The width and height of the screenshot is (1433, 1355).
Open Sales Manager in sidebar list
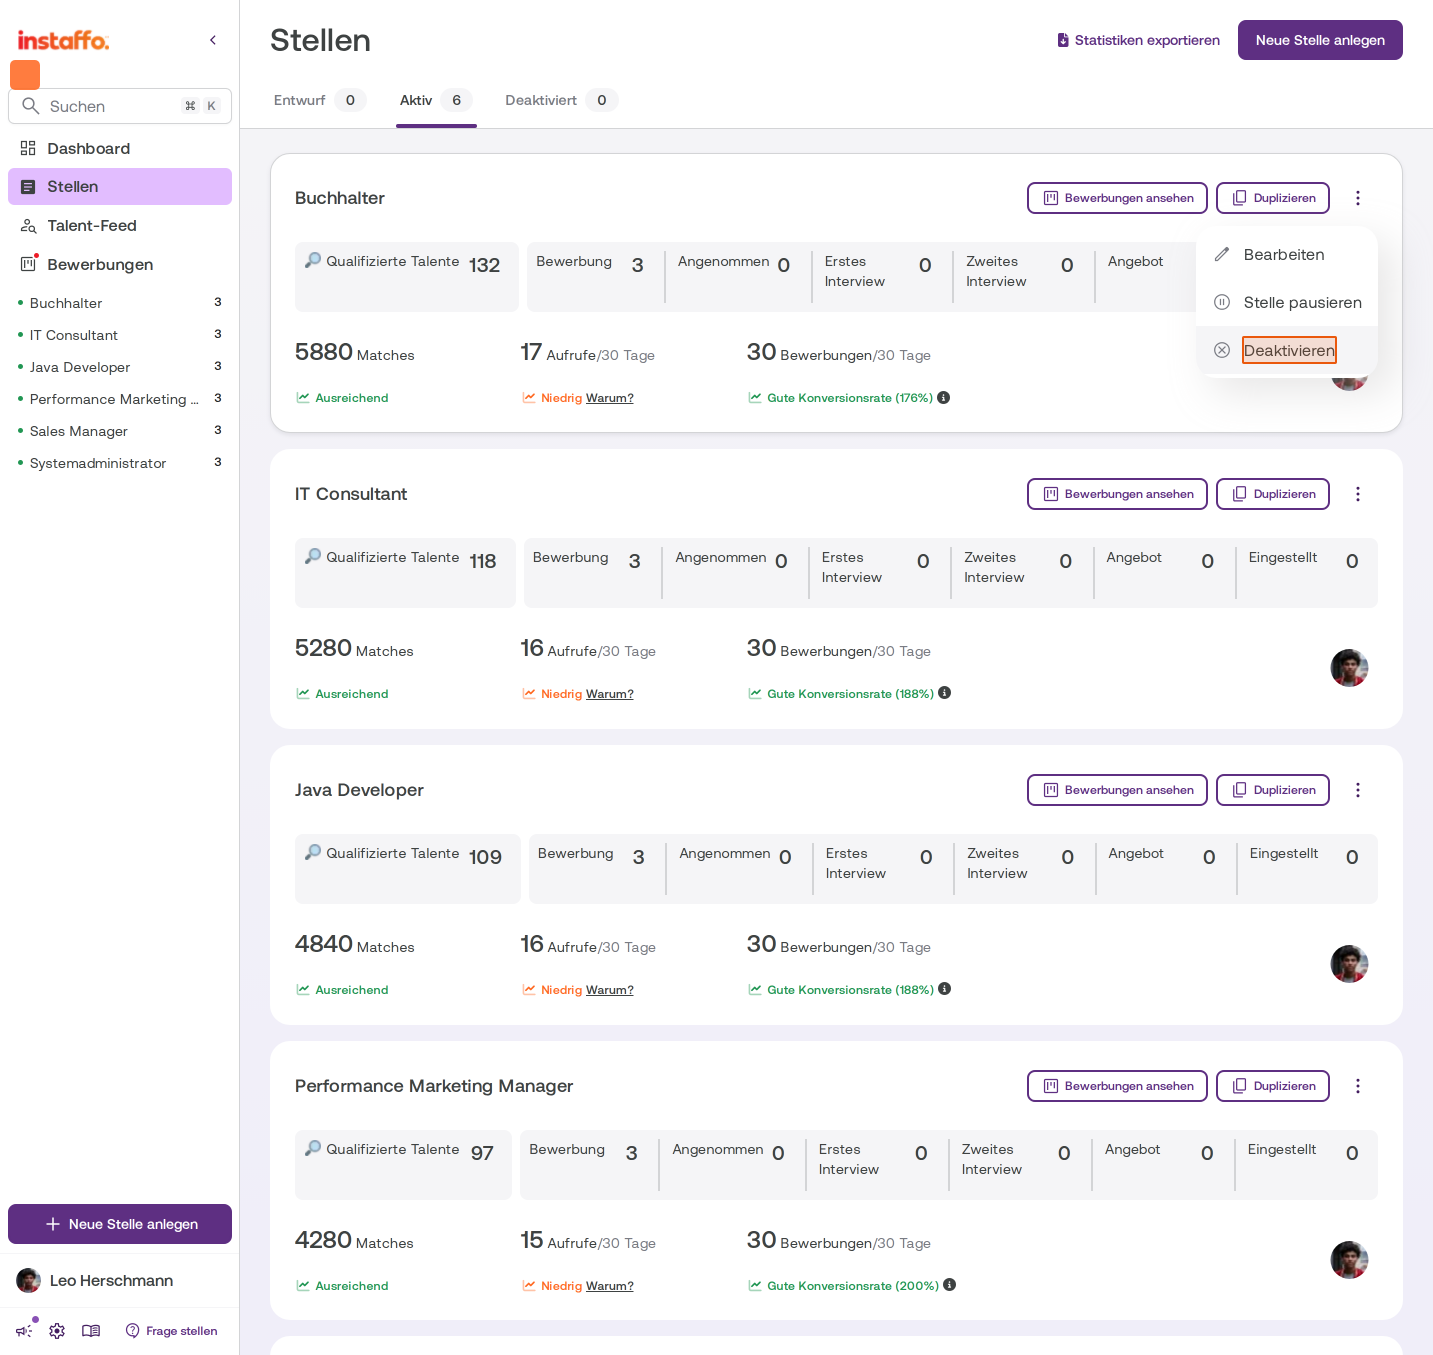point(120,431)
